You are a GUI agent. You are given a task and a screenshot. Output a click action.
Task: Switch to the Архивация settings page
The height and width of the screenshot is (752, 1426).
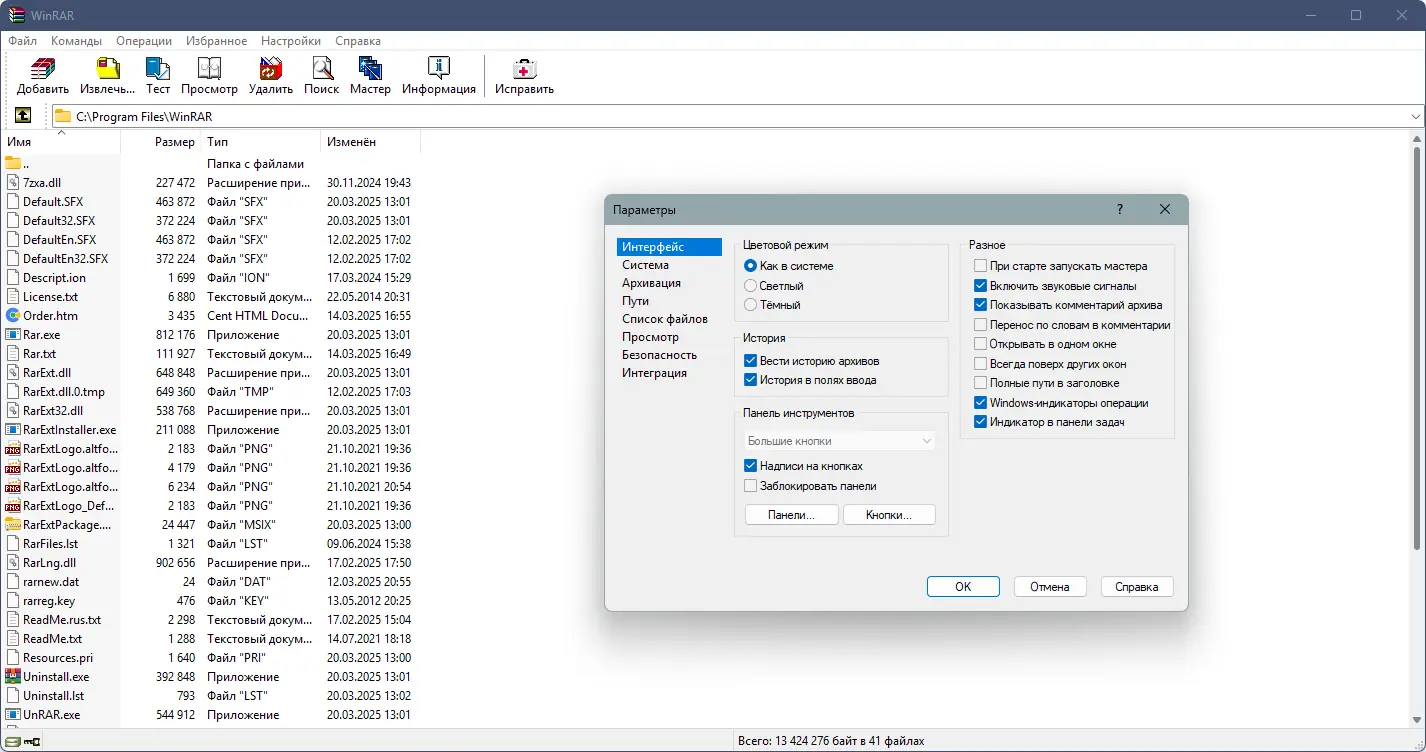[x=669, y=283]
